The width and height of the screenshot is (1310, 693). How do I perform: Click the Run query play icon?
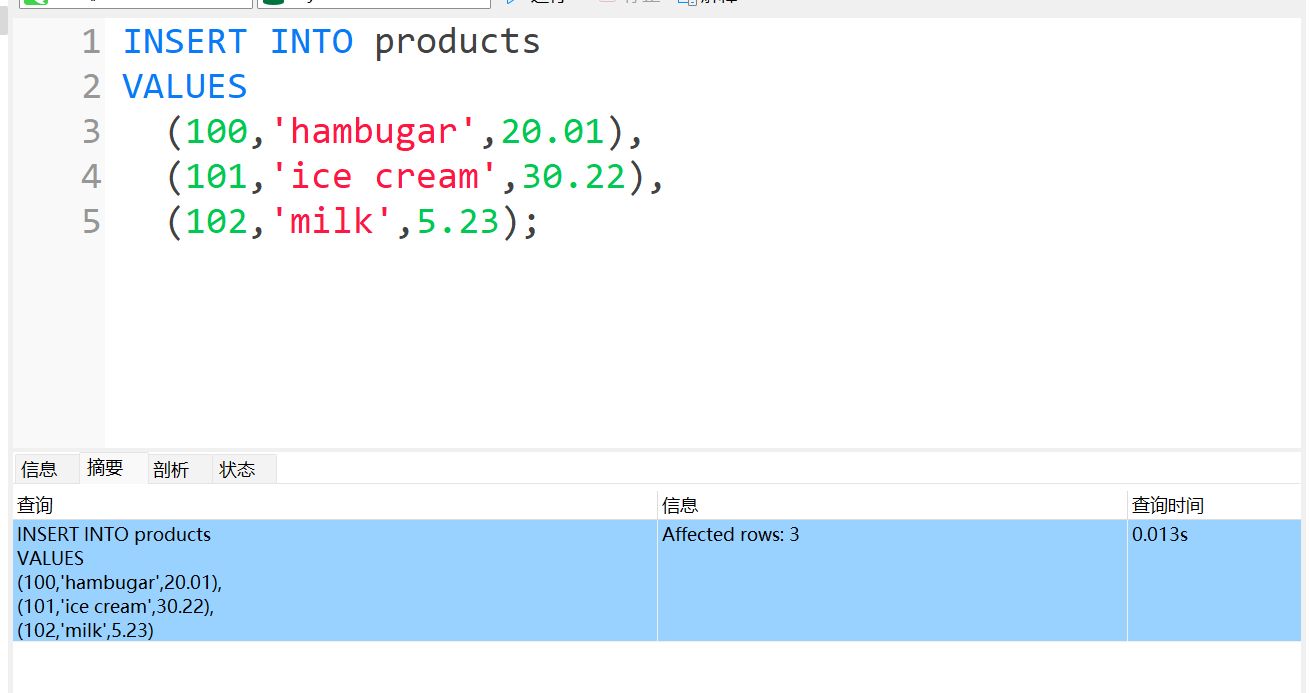click(512, 2)
